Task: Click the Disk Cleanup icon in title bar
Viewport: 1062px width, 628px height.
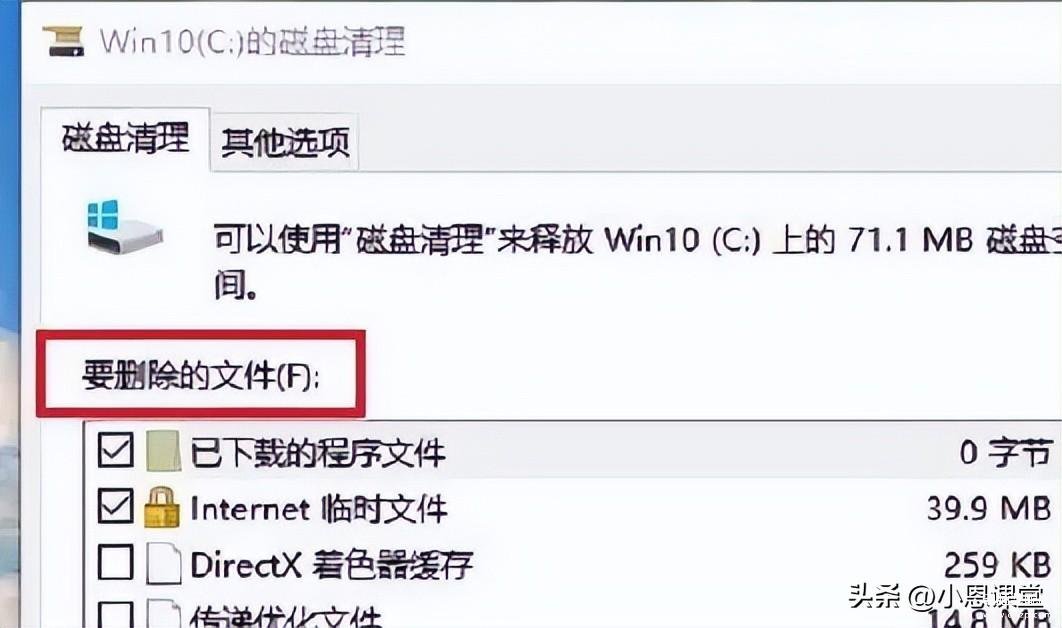Action: pos(64,41)
